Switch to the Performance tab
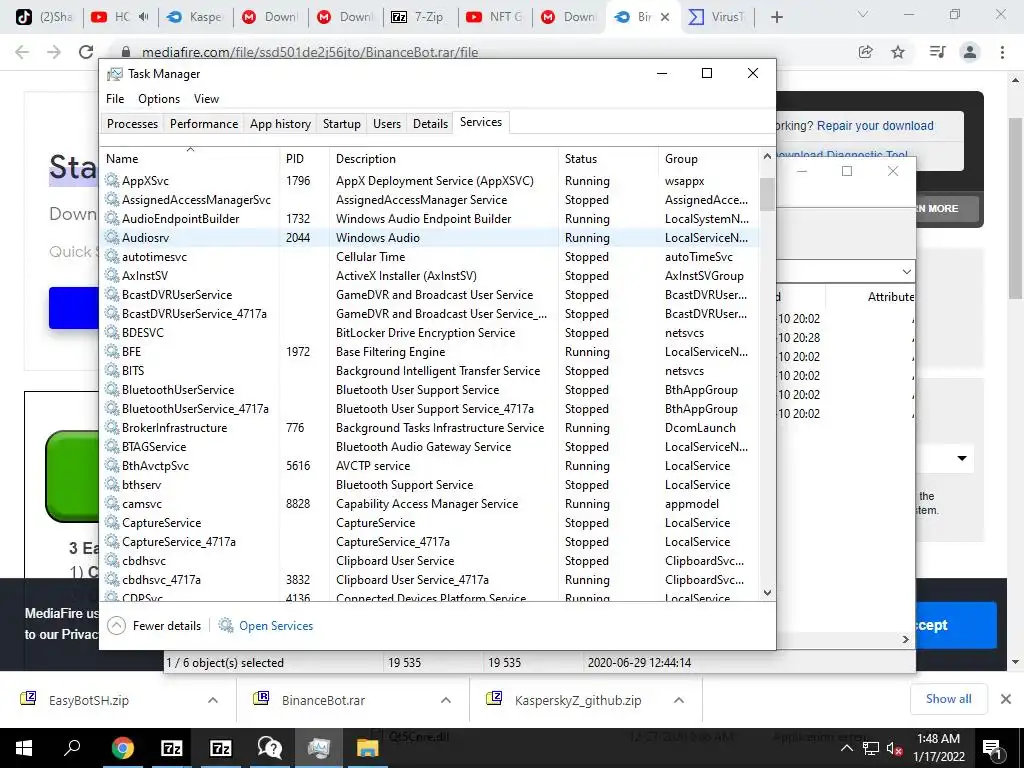1024x768 pixels. [204, 123]
